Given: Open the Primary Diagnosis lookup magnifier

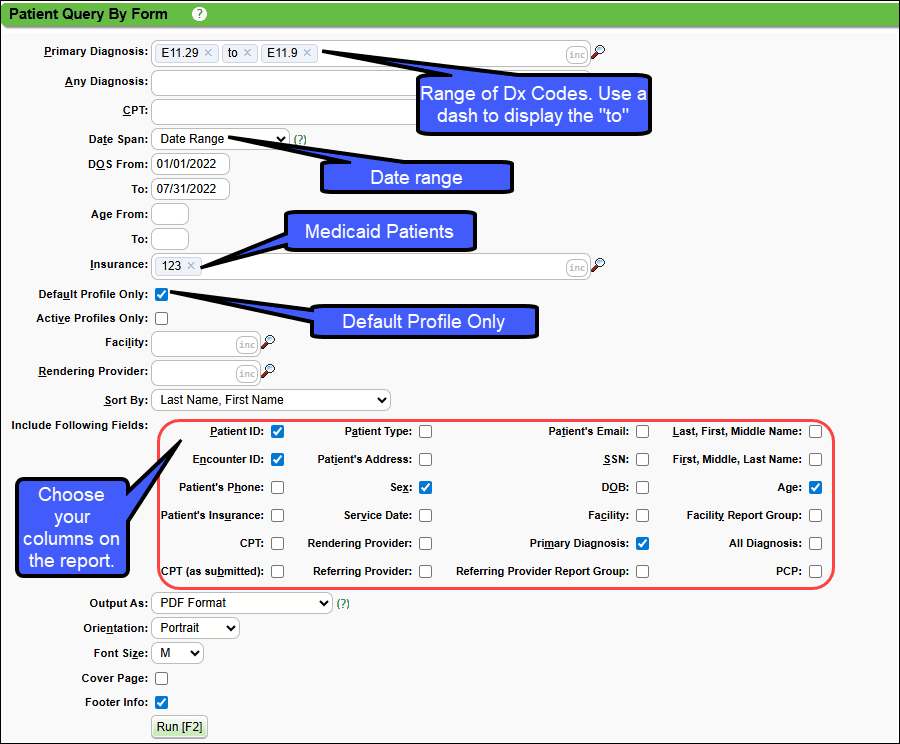Looking at the screenshot, I should tap(598, 53).
